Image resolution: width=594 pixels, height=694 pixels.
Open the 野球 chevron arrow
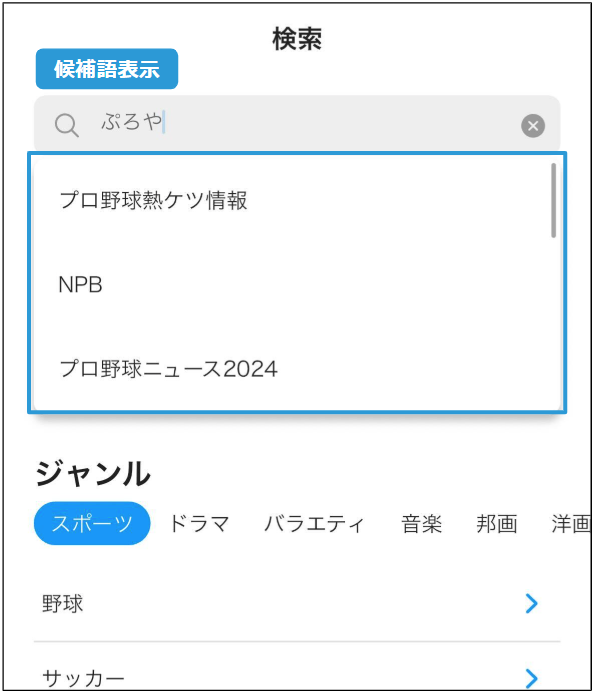(x=532, y=603)
